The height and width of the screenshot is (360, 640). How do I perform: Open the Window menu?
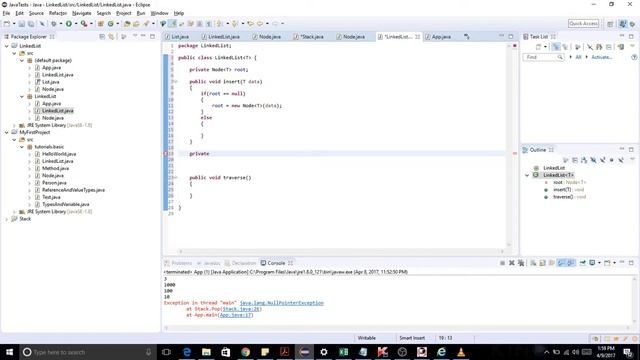pyautogui.click(x=159, y=13)
